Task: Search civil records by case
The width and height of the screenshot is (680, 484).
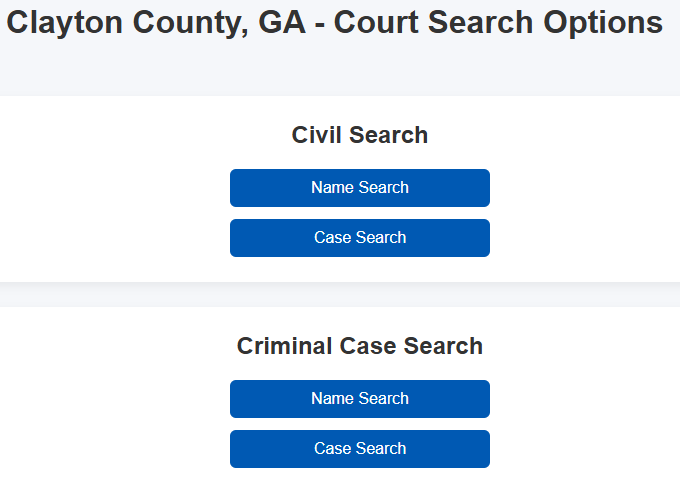Action: coord(360,238)
